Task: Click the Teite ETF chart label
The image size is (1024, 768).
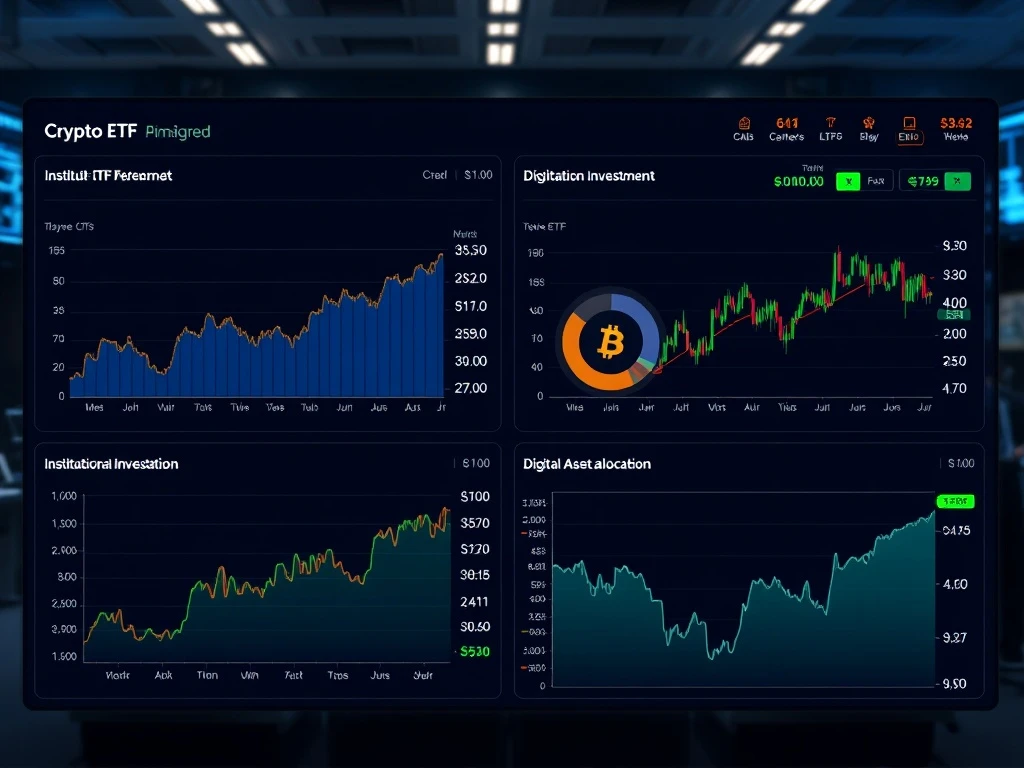Action: point(544,227)
